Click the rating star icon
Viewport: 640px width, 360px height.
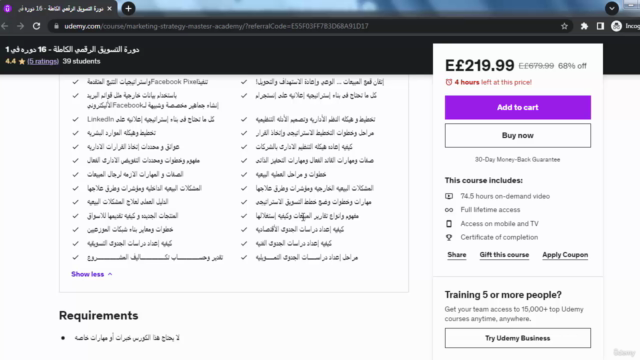click(x=22, y=61)
